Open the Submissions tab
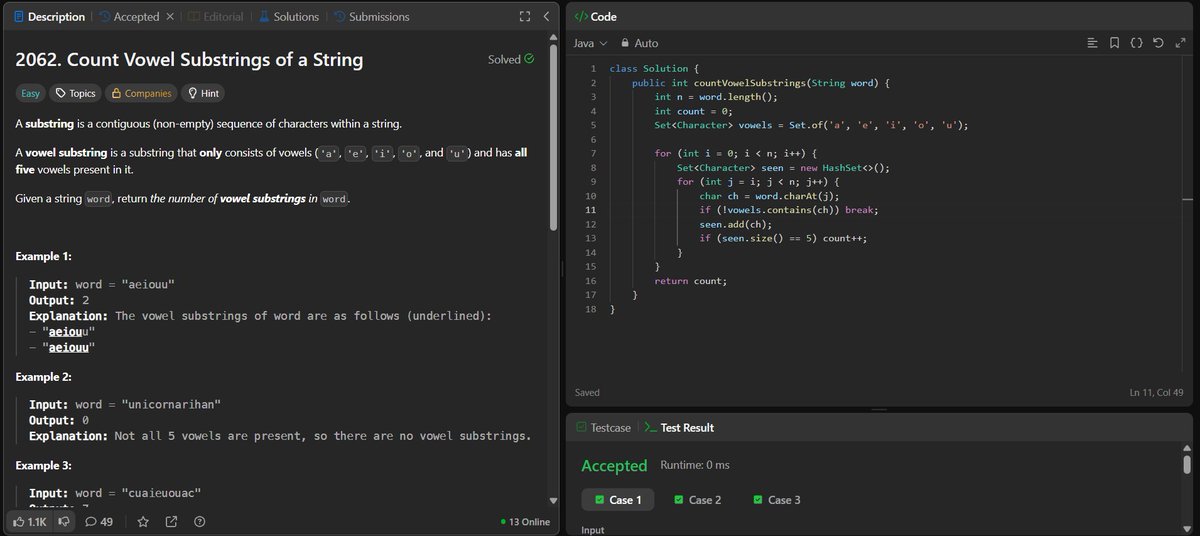Screen dimensions: 1200x536 tap(371, 17)
